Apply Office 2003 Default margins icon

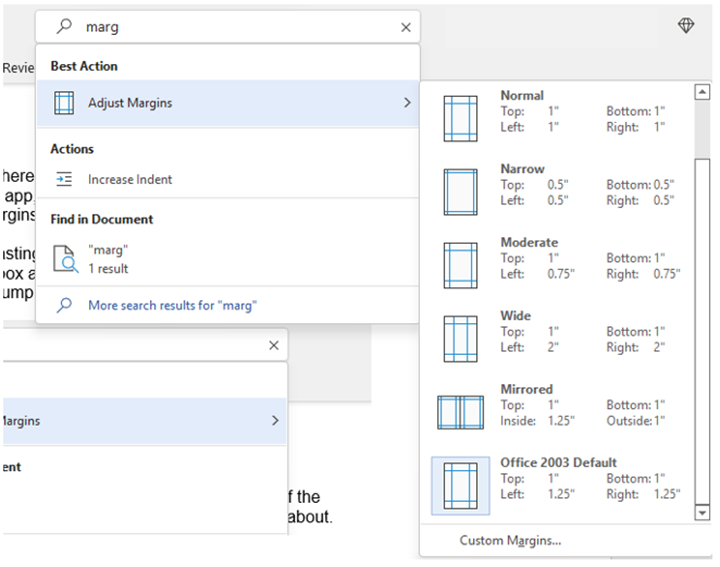click(x=461, y=486)
